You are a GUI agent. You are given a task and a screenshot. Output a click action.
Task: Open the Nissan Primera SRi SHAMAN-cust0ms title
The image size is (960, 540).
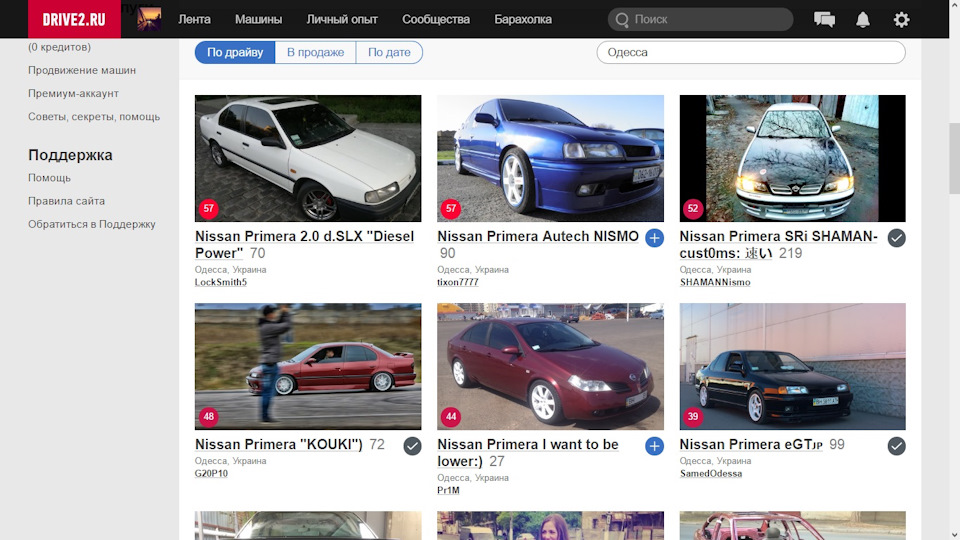pyautogui.click(x=779, y=244)
